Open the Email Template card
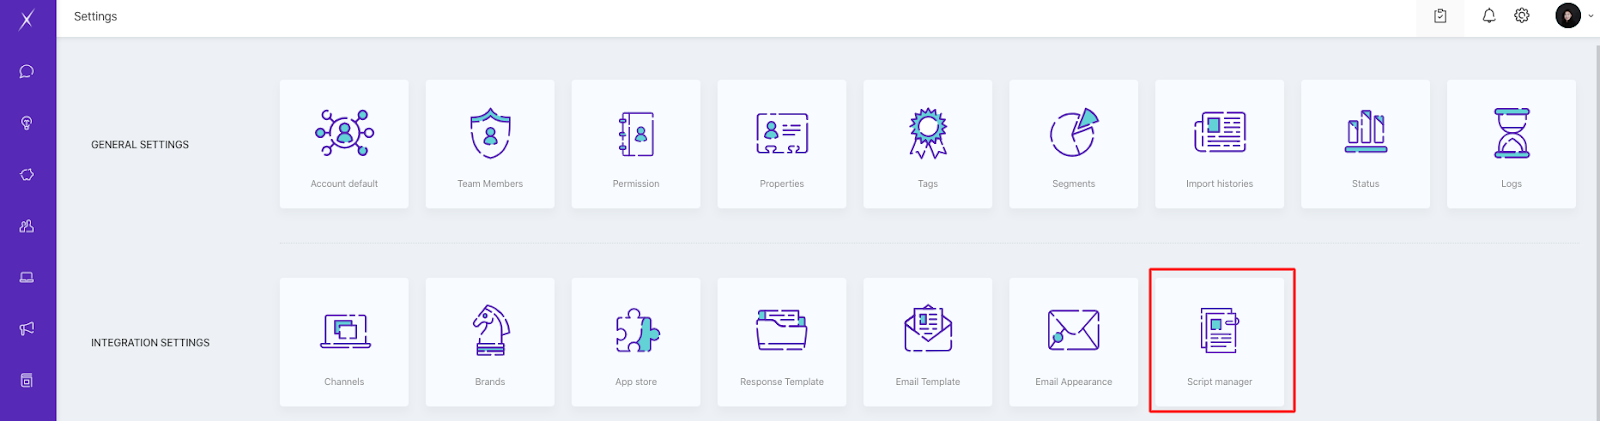 (x=928, y=342)
